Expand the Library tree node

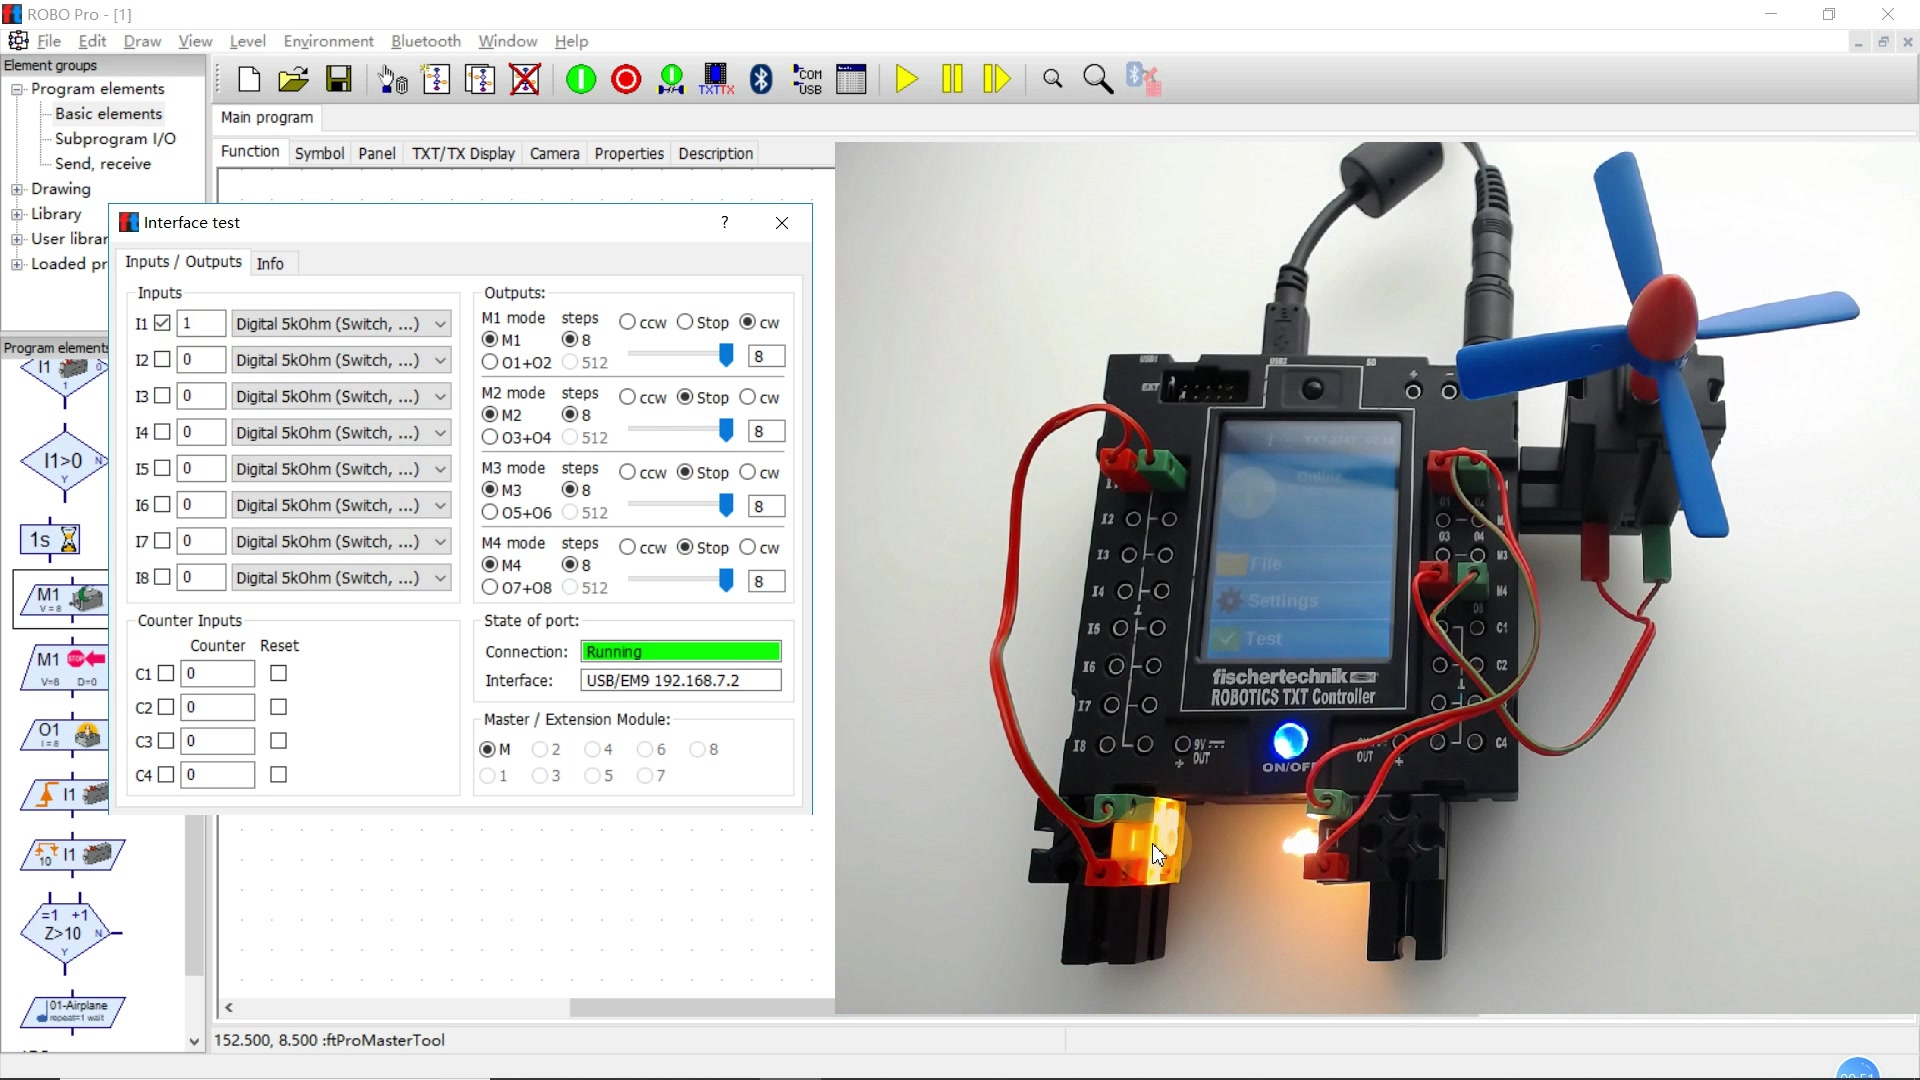tap(17, 214)
